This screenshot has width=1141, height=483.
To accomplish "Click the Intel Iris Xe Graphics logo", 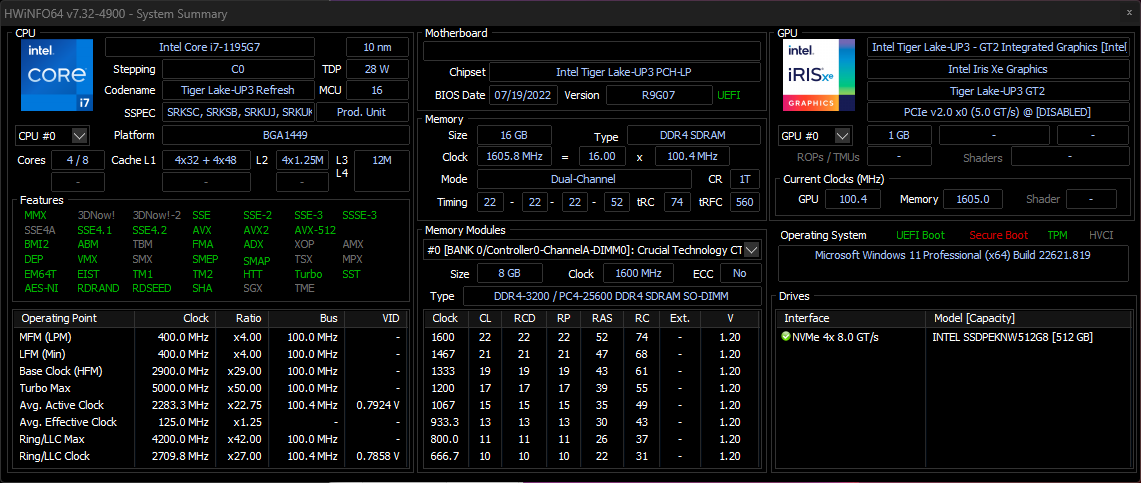I will pos(819,75).
